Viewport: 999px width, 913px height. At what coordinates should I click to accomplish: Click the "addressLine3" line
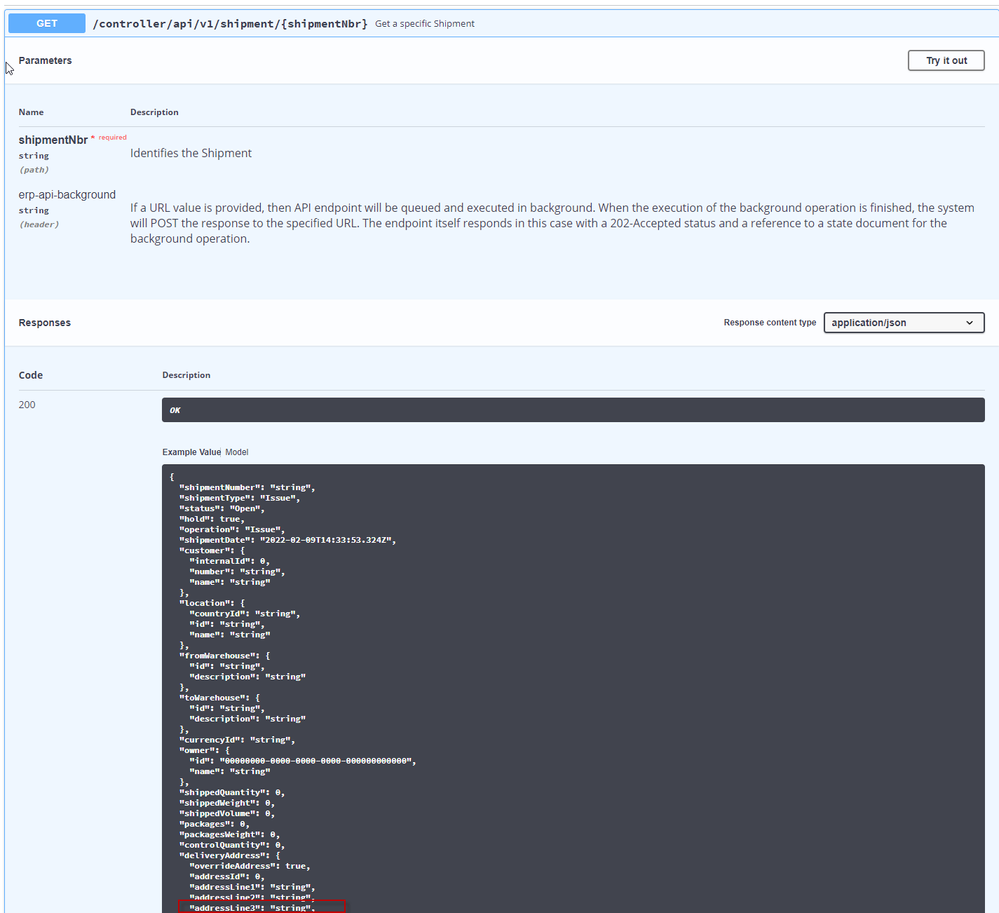(252, 908)
